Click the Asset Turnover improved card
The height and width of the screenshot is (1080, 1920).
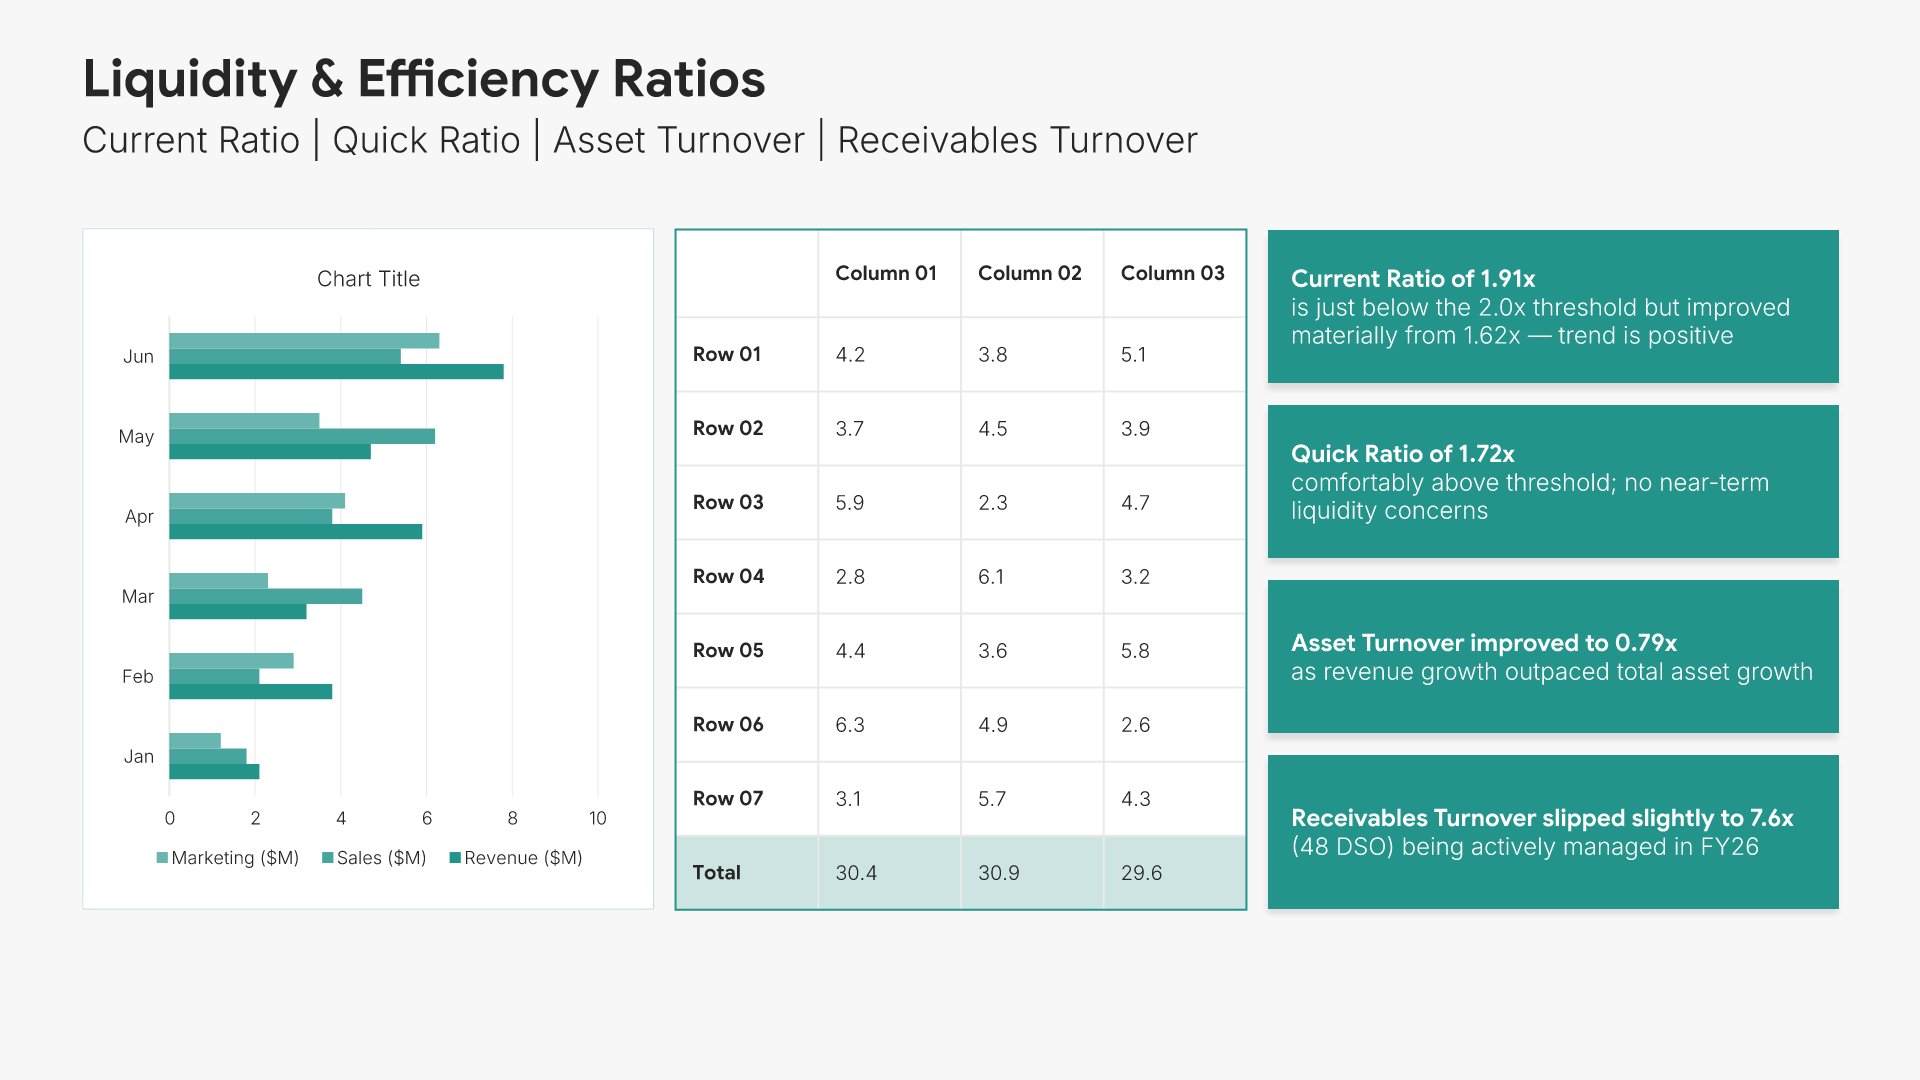pos(1552,656)
